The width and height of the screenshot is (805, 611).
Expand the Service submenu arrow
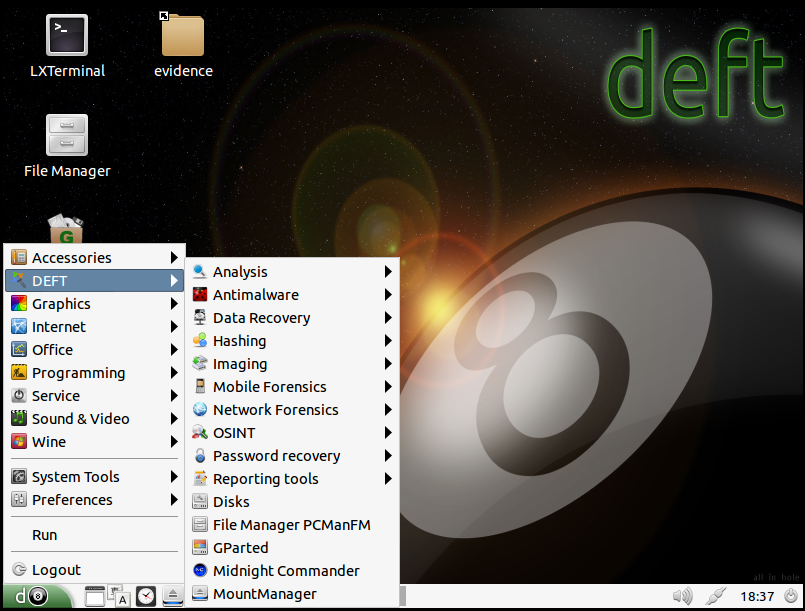click(x=174, y=396)
